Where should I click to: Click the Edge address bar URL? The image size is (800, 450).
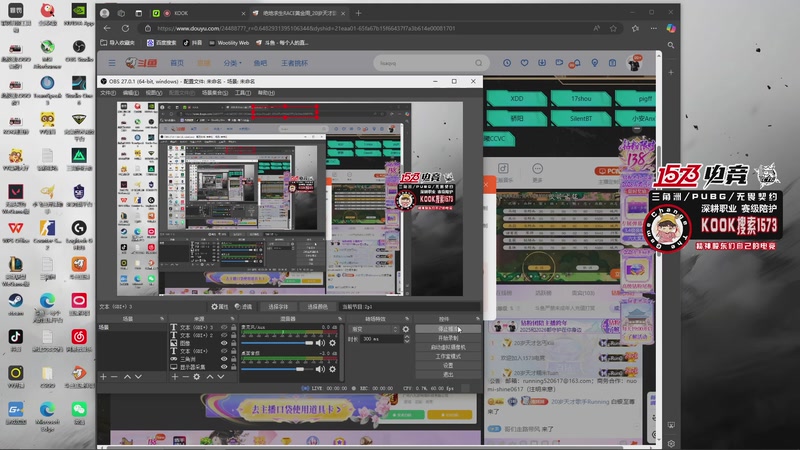(306, 29)
